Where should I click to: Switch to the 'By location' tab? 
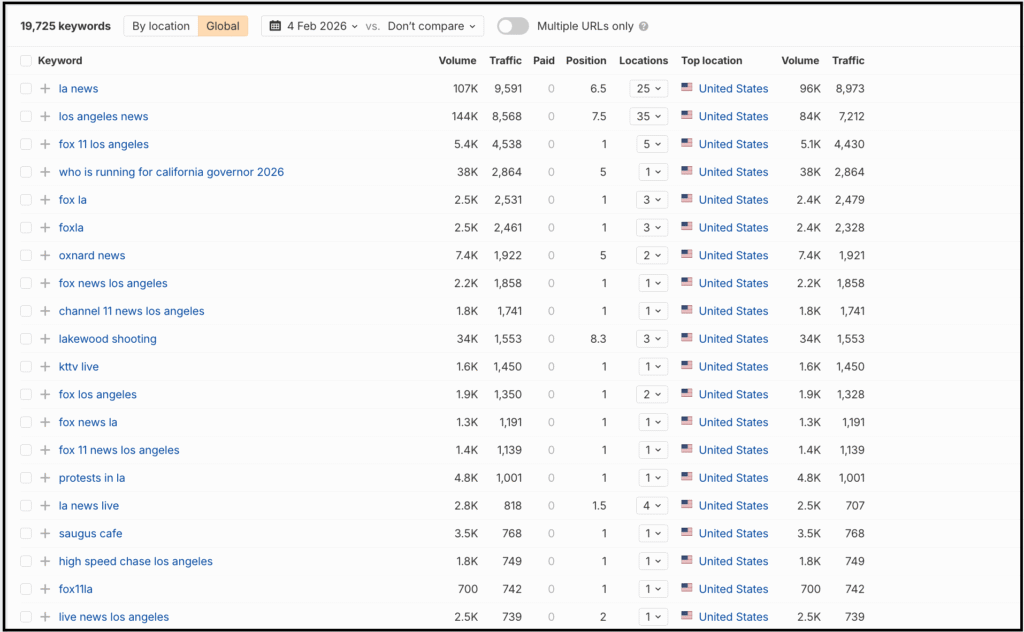point(160,25)
